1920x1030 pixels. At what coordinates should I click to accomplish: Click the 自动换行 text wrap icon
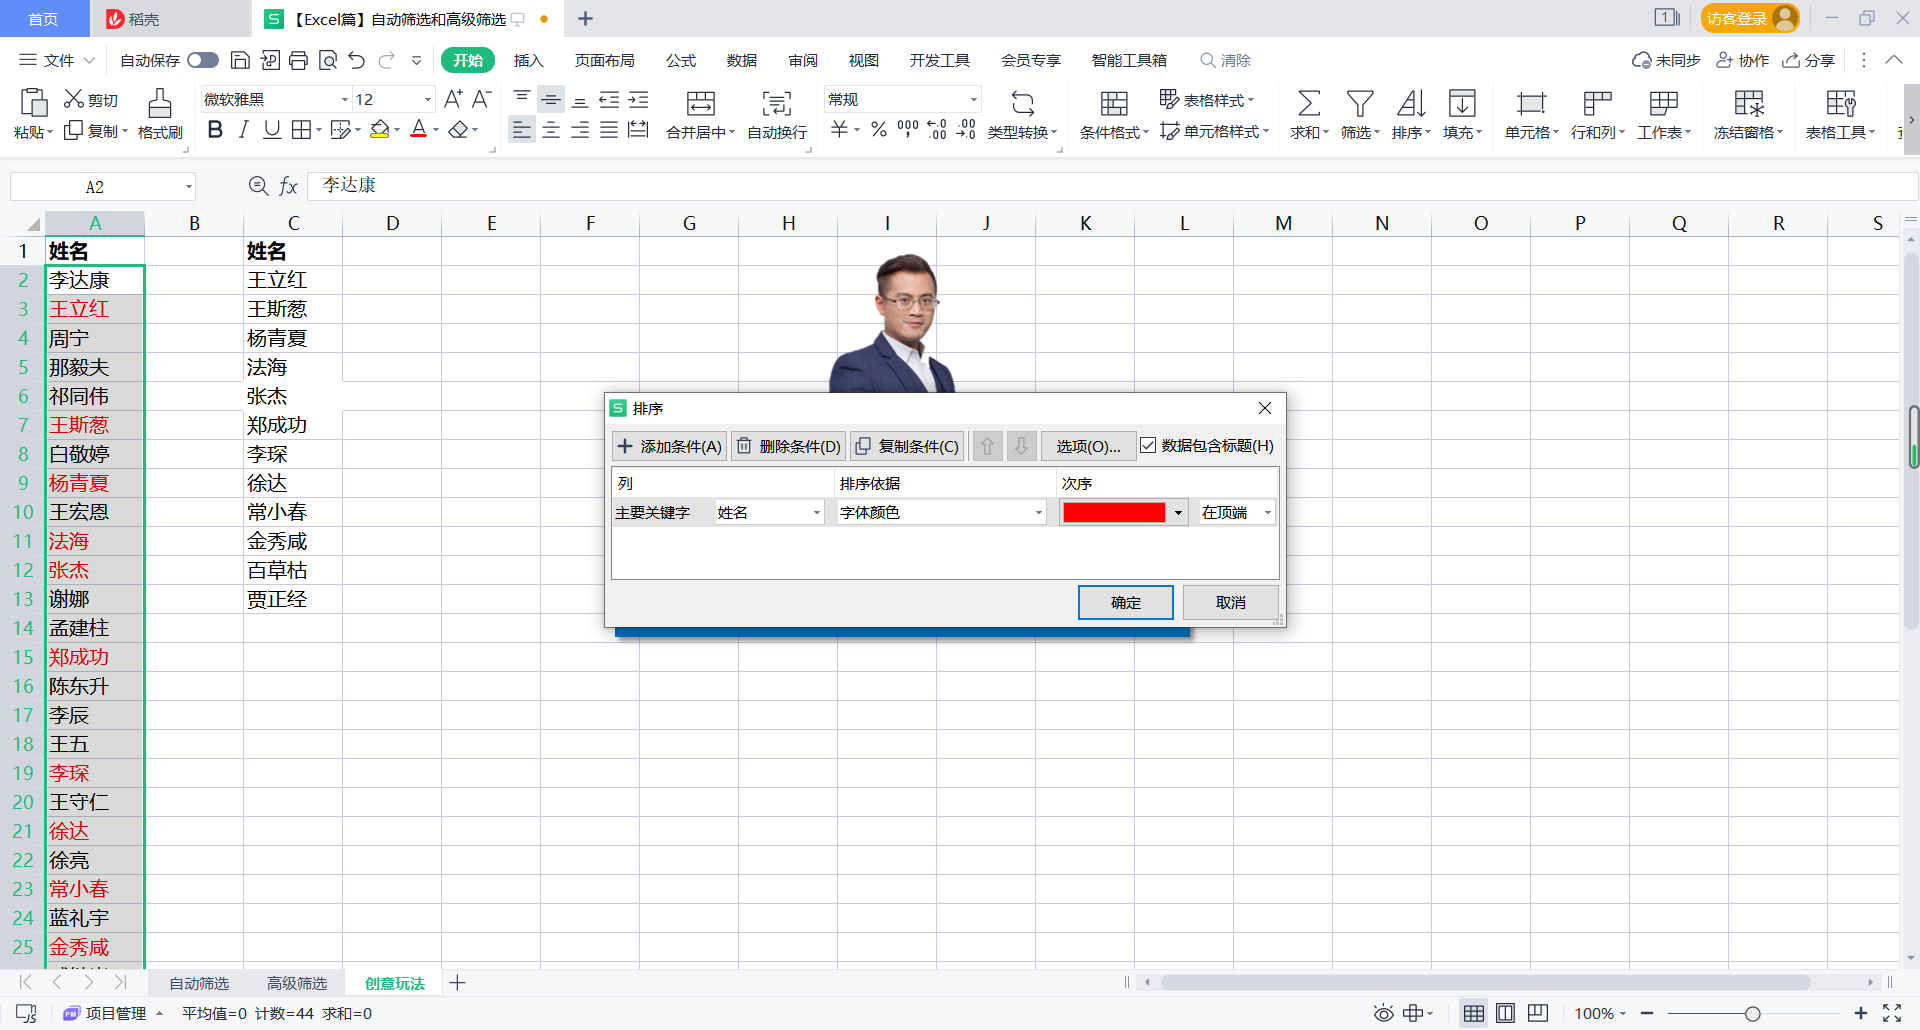point(776,113)
